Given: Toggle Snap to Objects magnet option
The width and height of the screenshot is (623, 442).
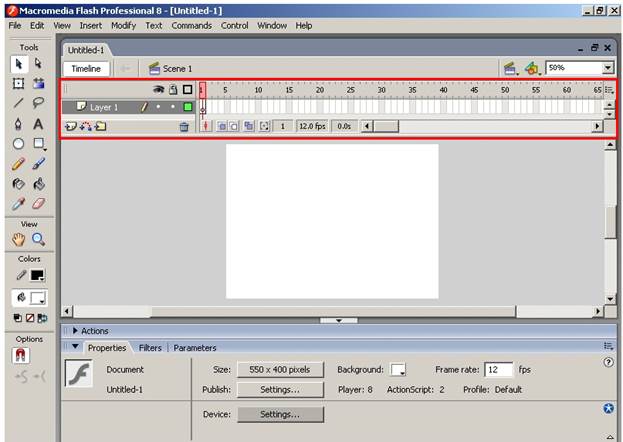Looking at the screenshot, I should 21,355.
